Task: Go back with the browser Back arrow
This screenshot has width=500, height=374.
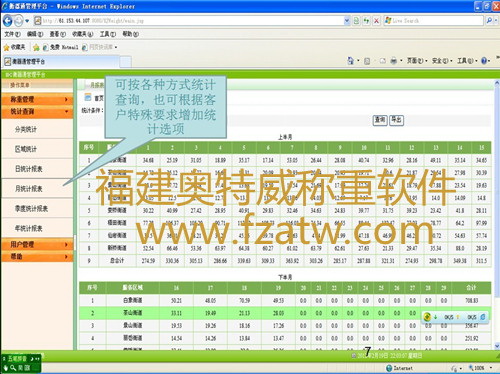Action: 7,21
